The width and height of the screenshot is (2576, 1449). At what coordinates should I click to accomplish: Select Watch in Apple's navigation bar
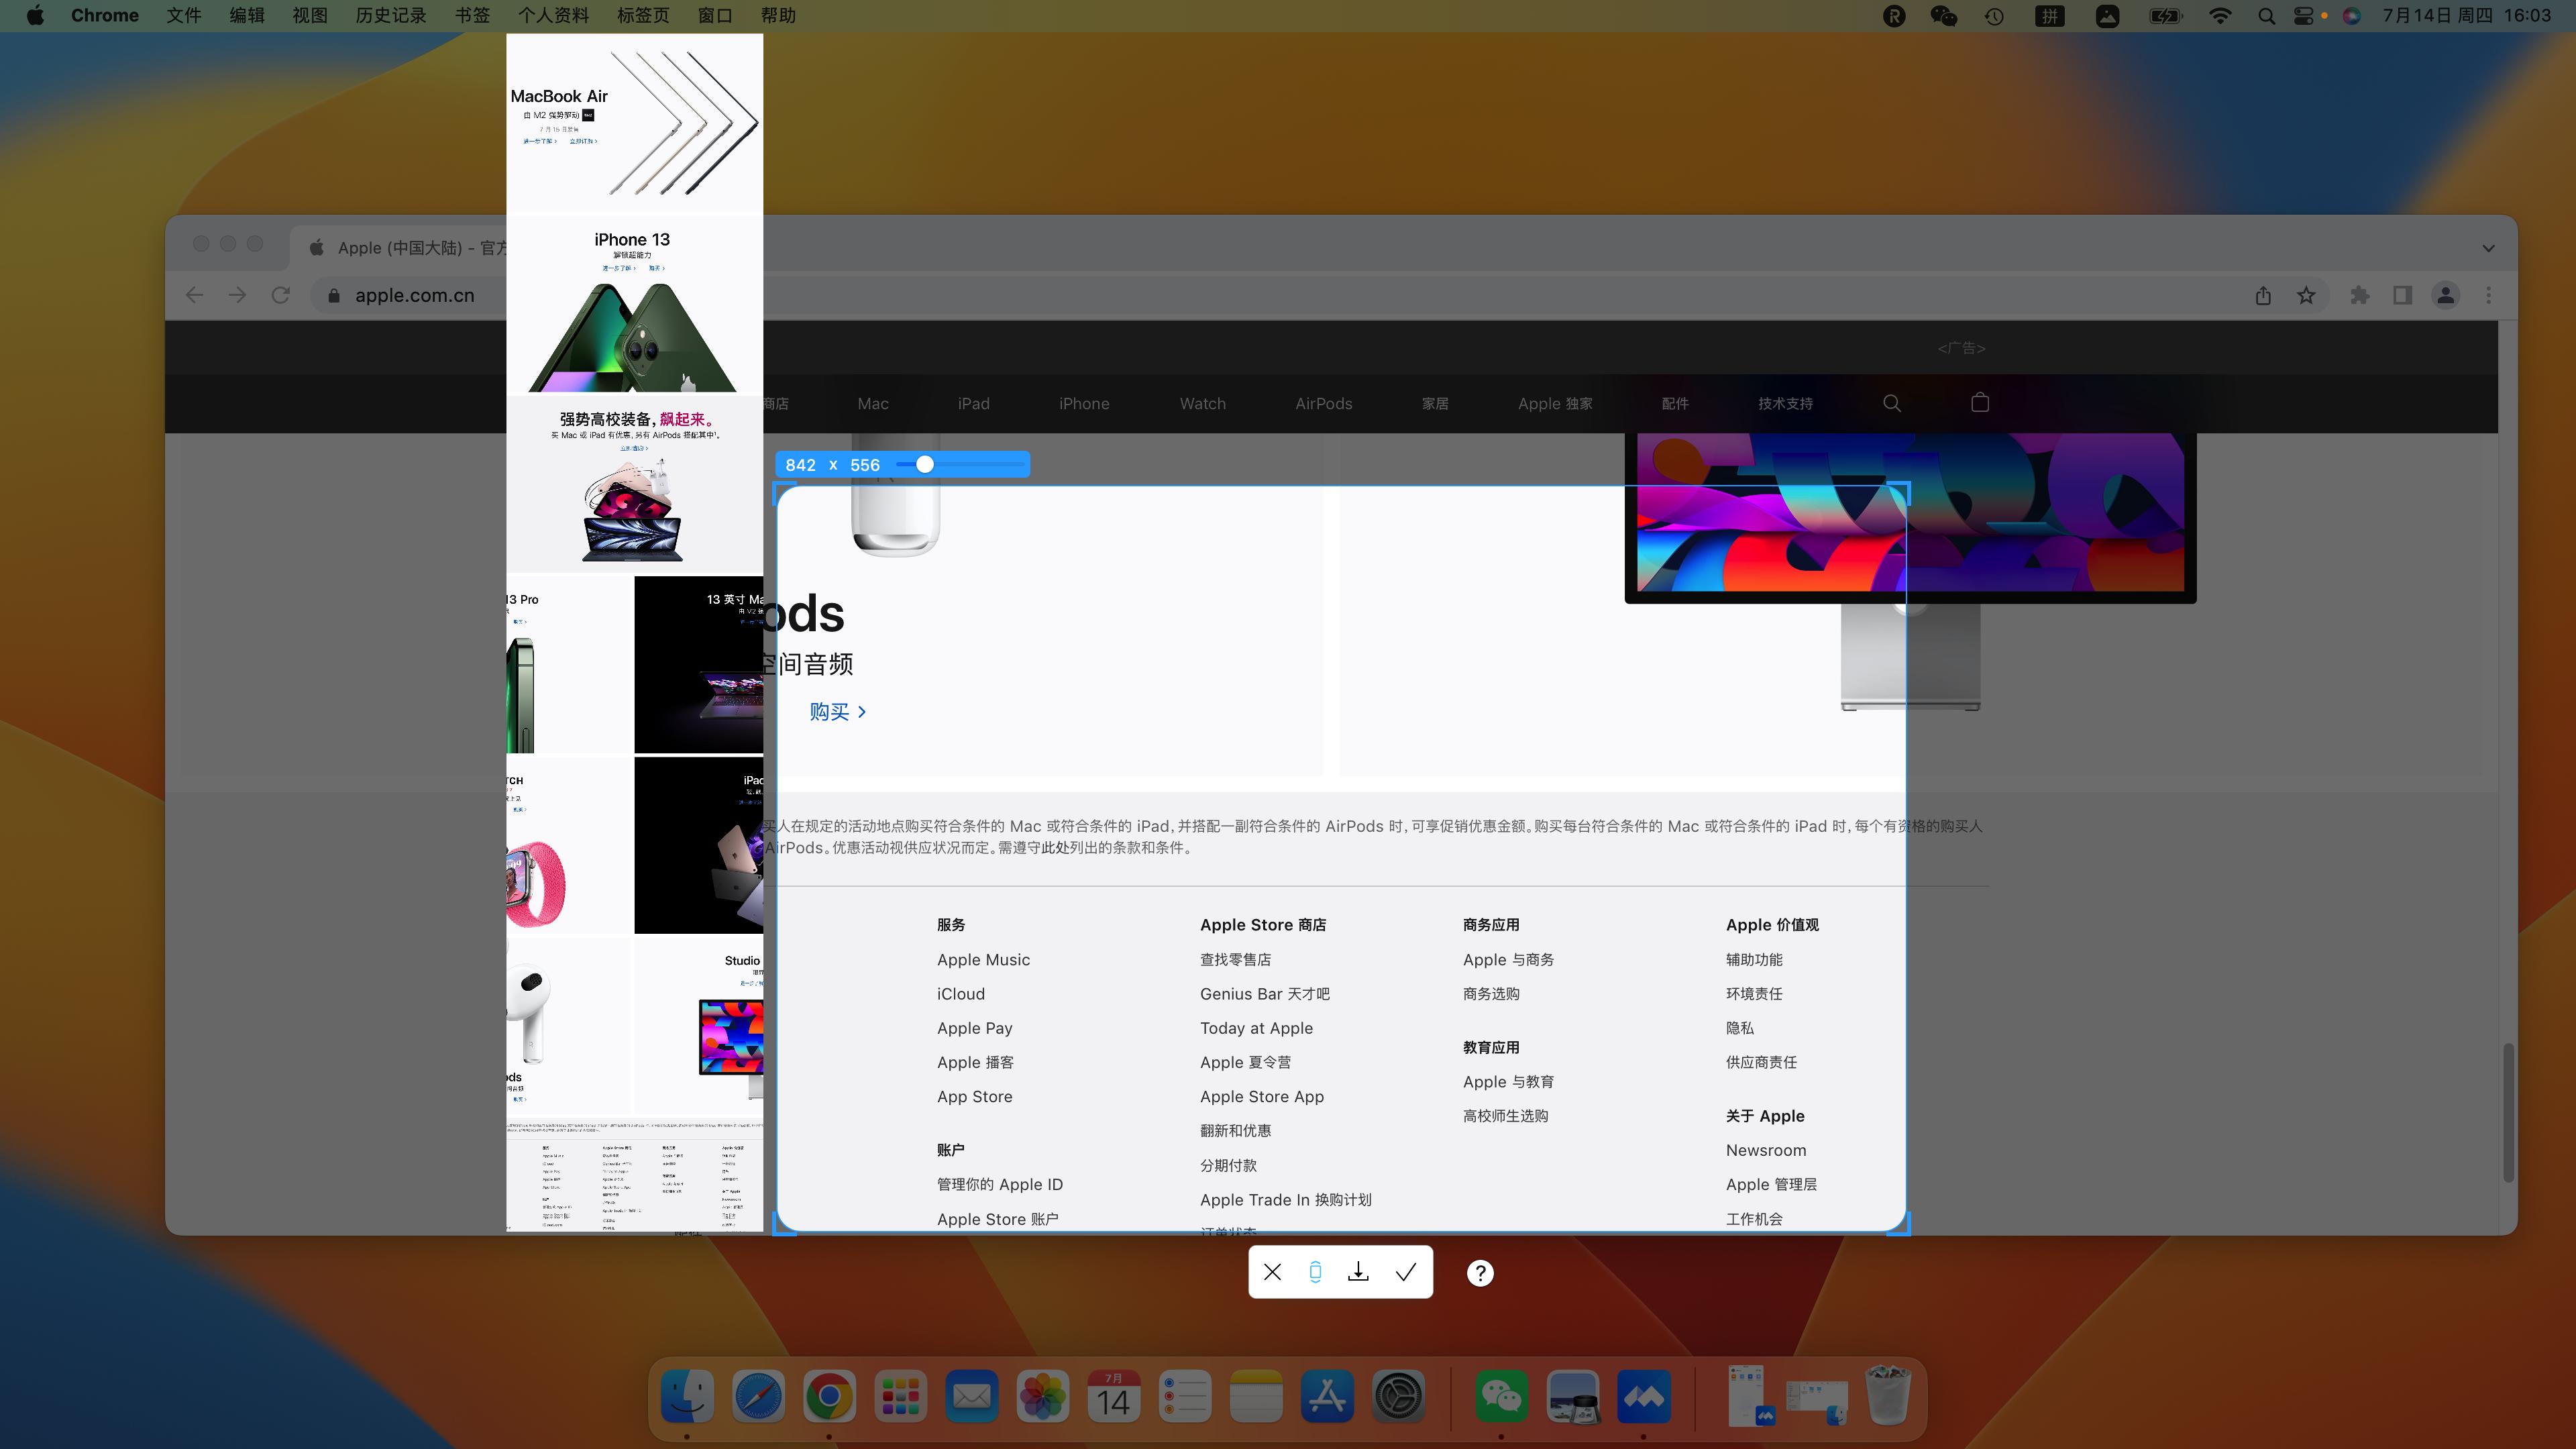(x=1202, y=403)
